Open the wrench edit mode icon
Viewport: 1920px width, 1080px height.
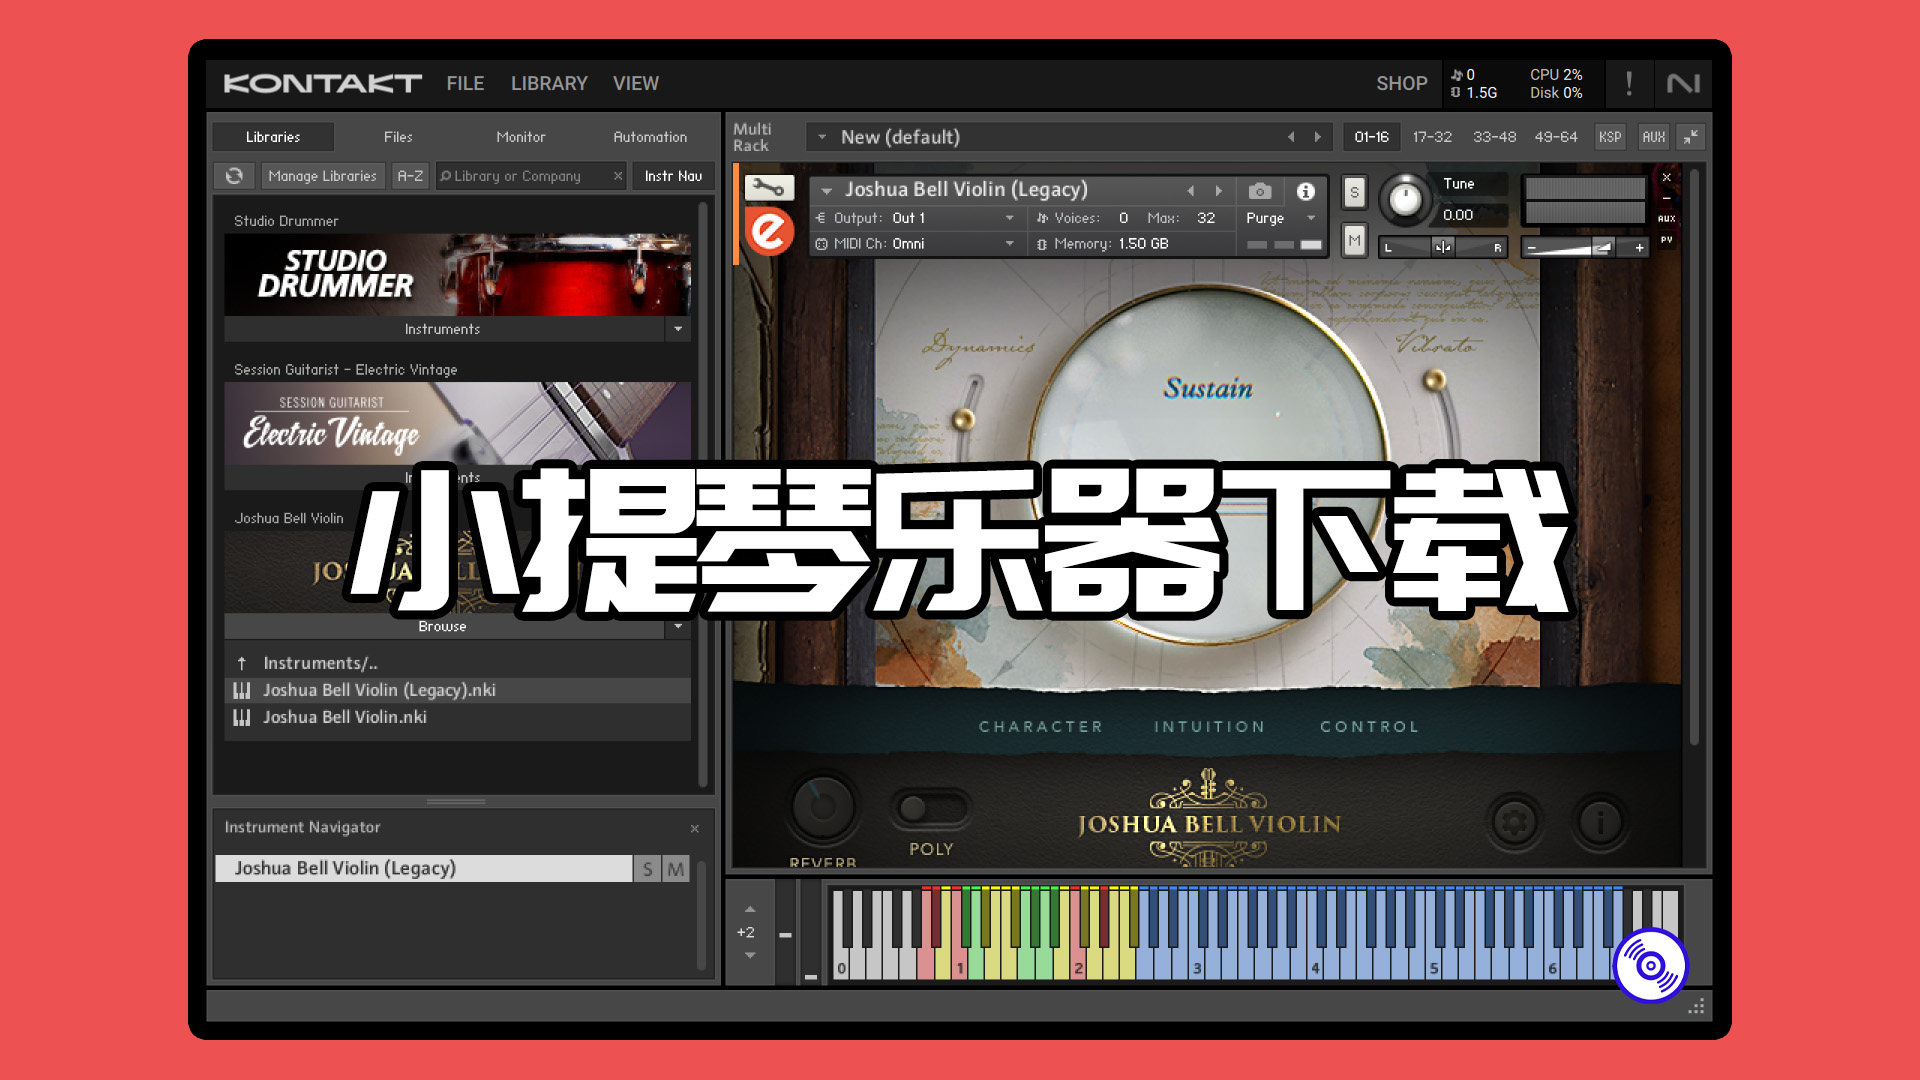[x=769, y=188]
